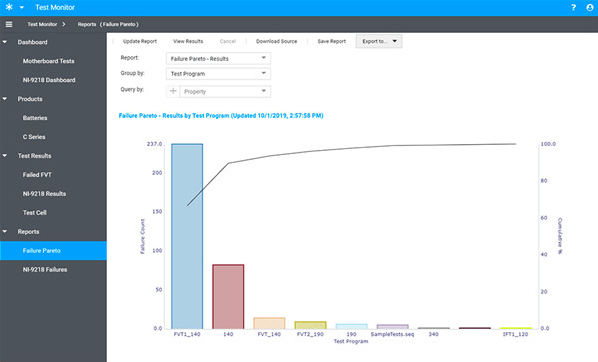Image resolution: width=598 pixels, height=362 pixels.
Task: Click Update Report in toolbar
Action: pyautogui.click(x=140, y=41)
